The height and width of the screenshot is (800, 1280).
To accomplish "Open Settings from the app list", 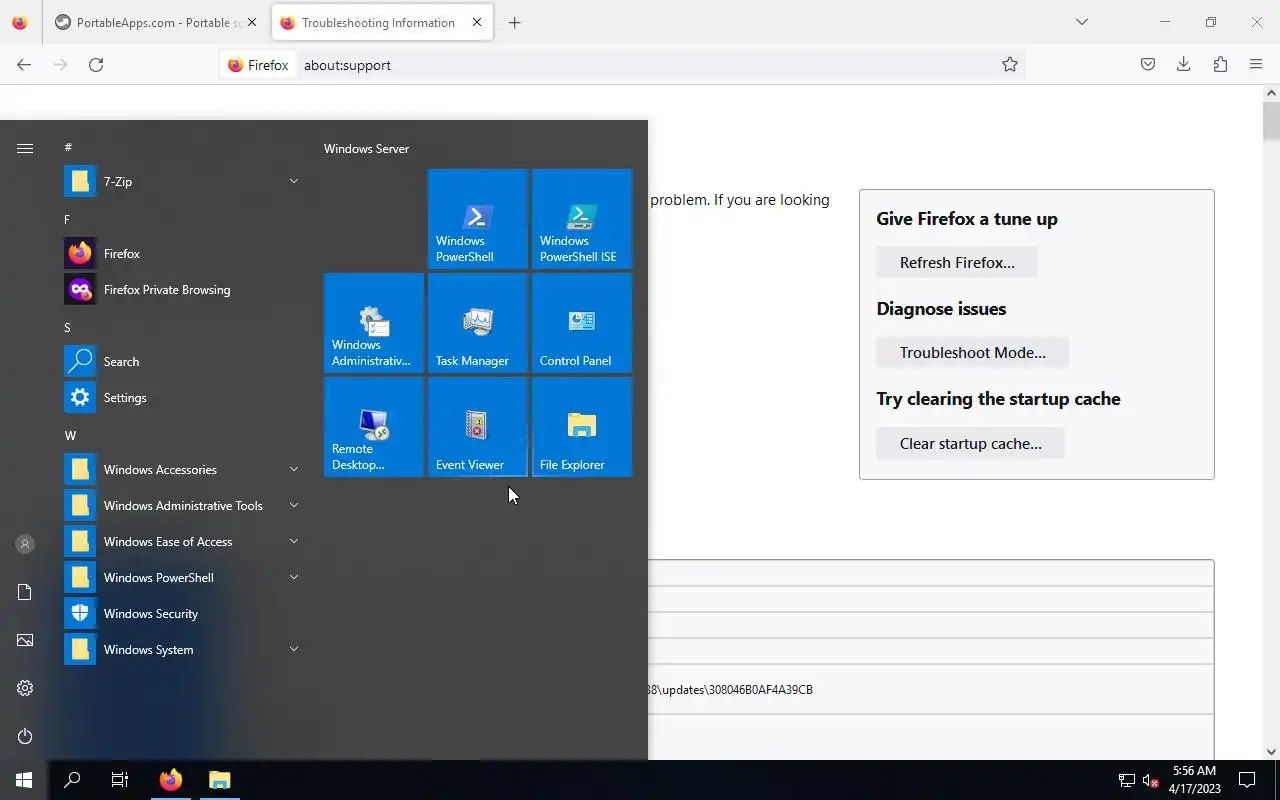I will [x=185, y=398].
